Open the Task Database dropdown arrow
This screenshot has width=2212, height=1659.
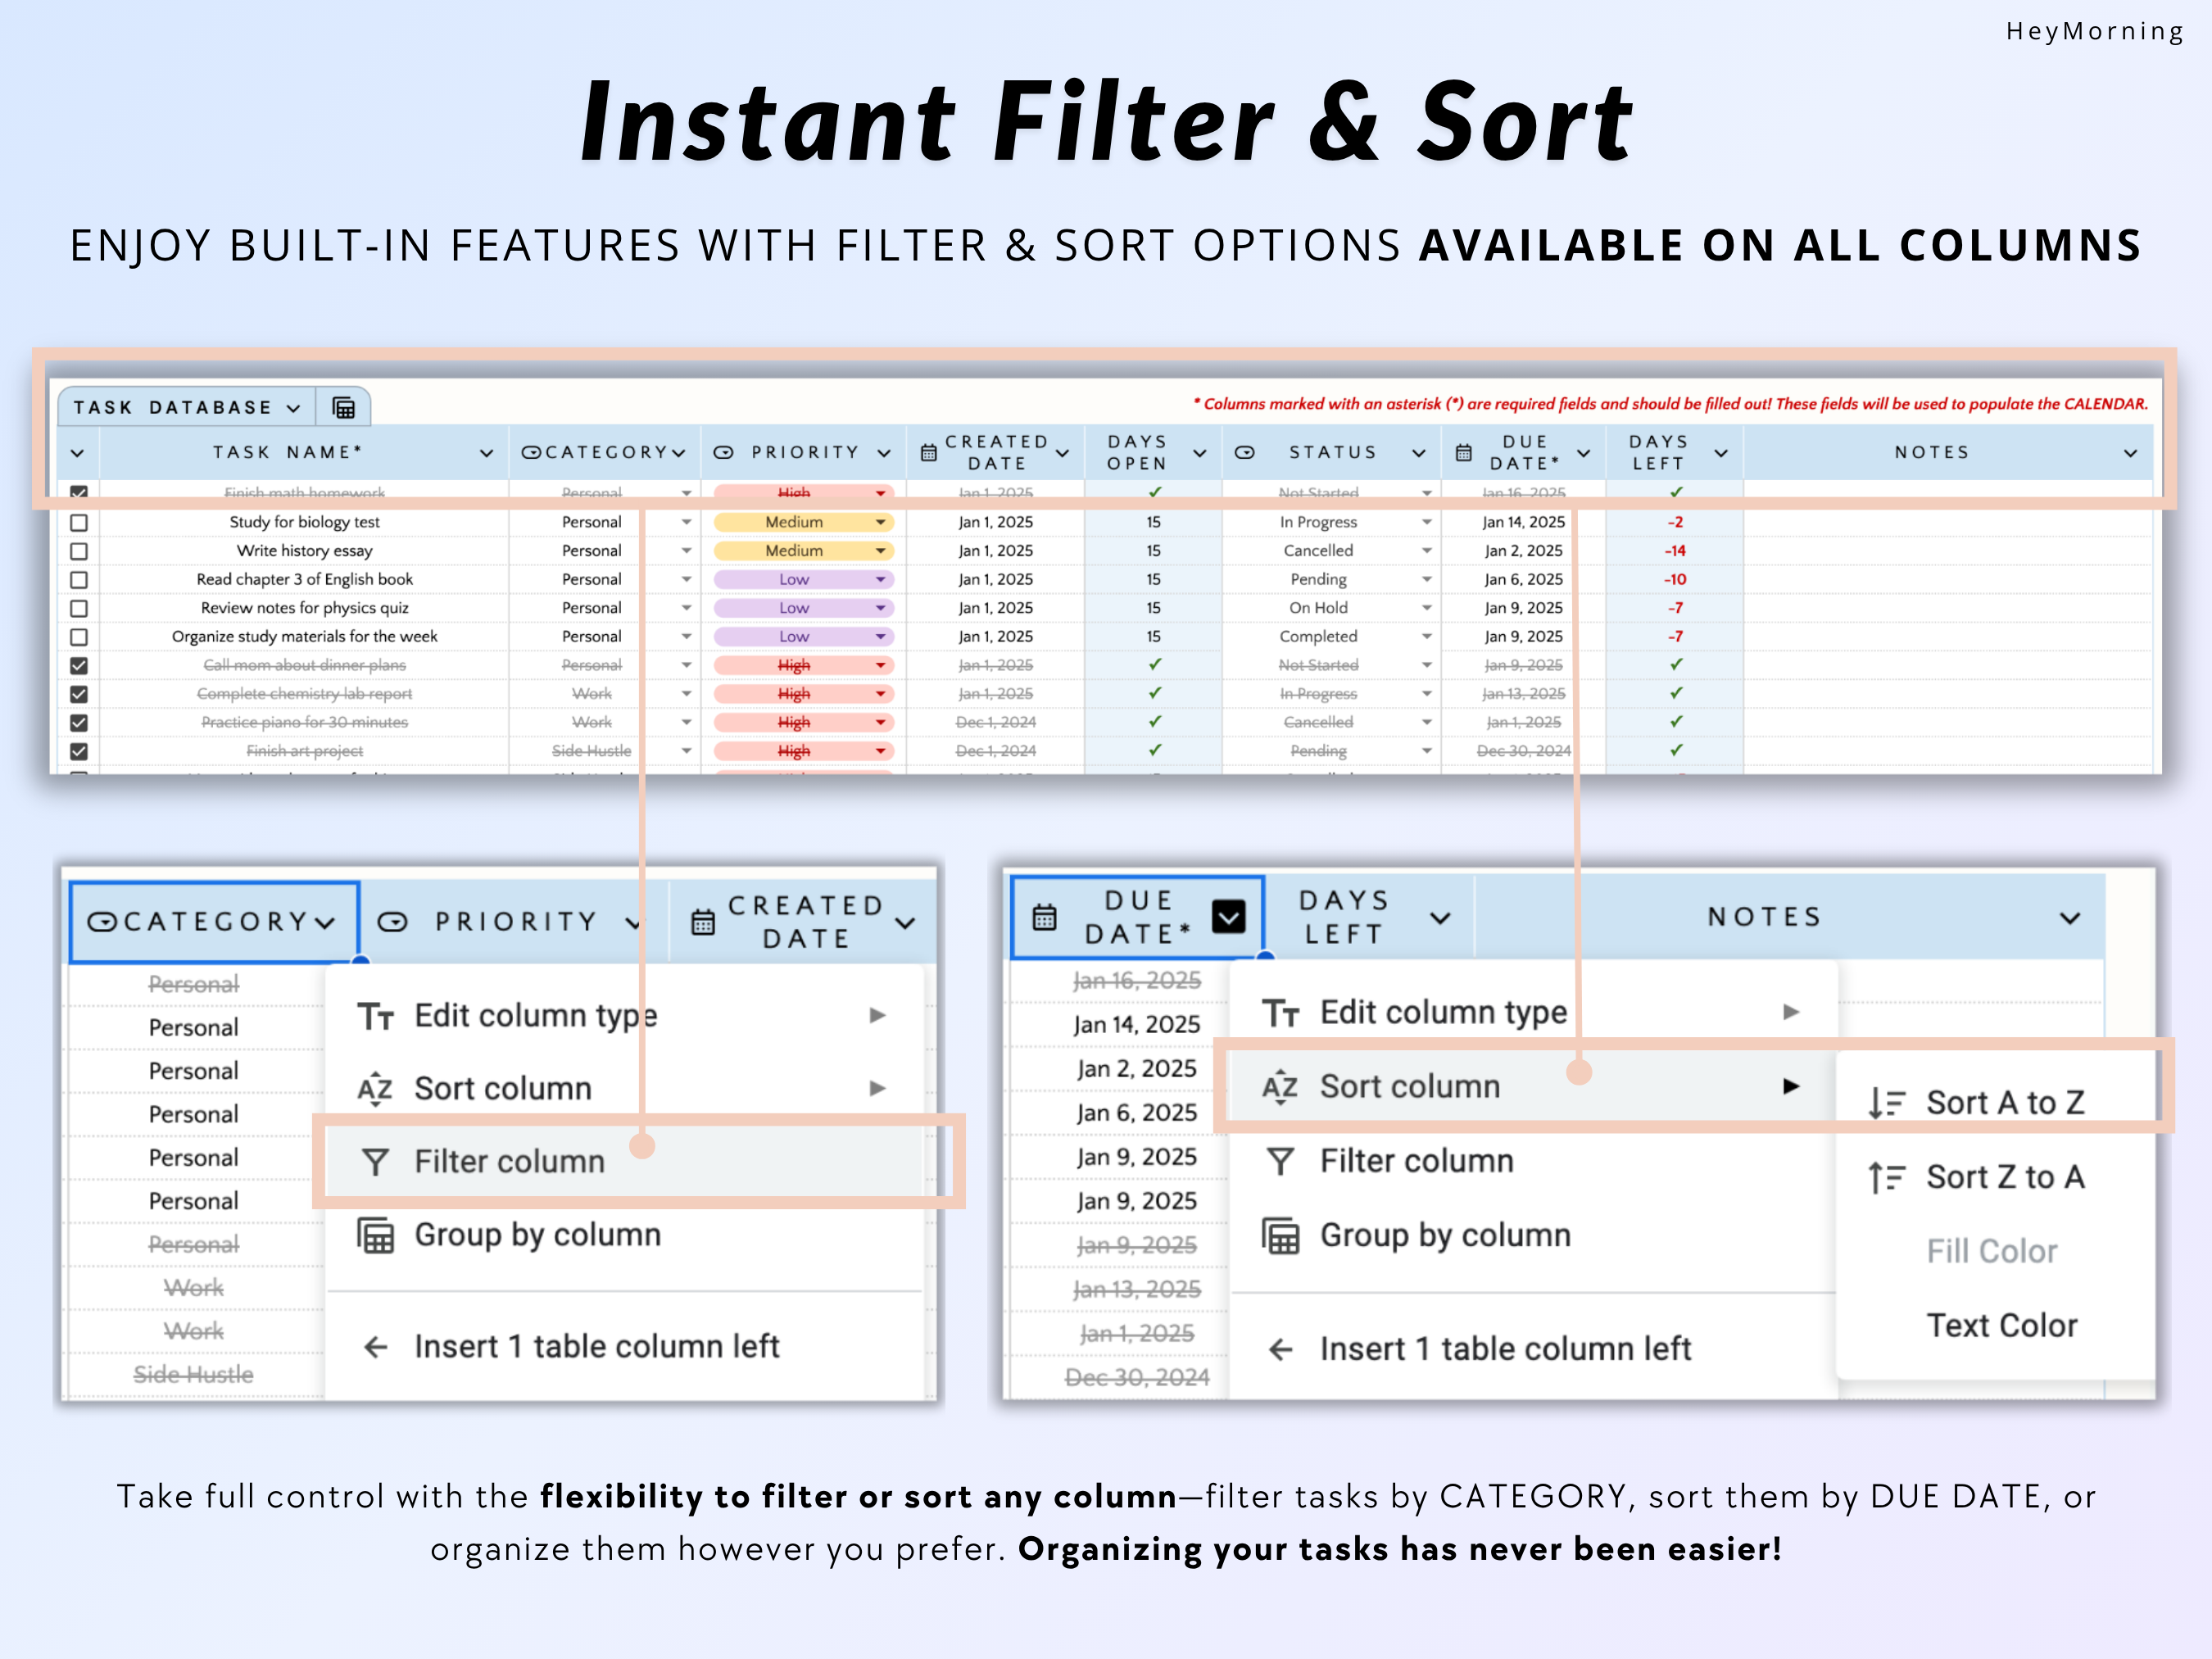[293, 408]
